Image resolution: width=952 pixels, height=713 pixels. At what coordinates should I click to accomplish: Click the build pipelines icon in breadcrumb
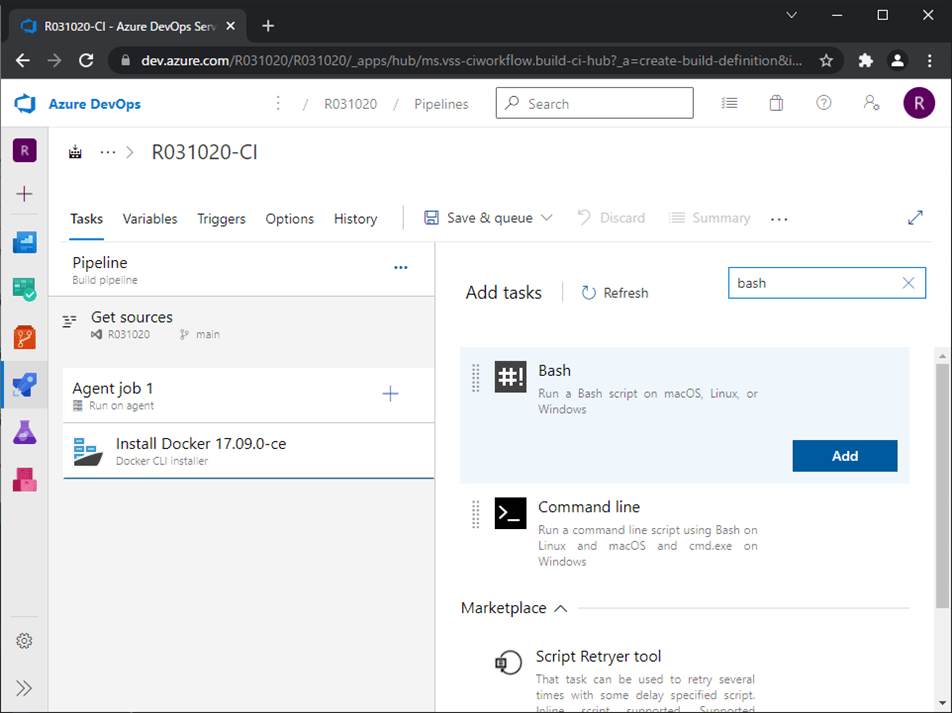pyautogui.click(x=75, y=152)
